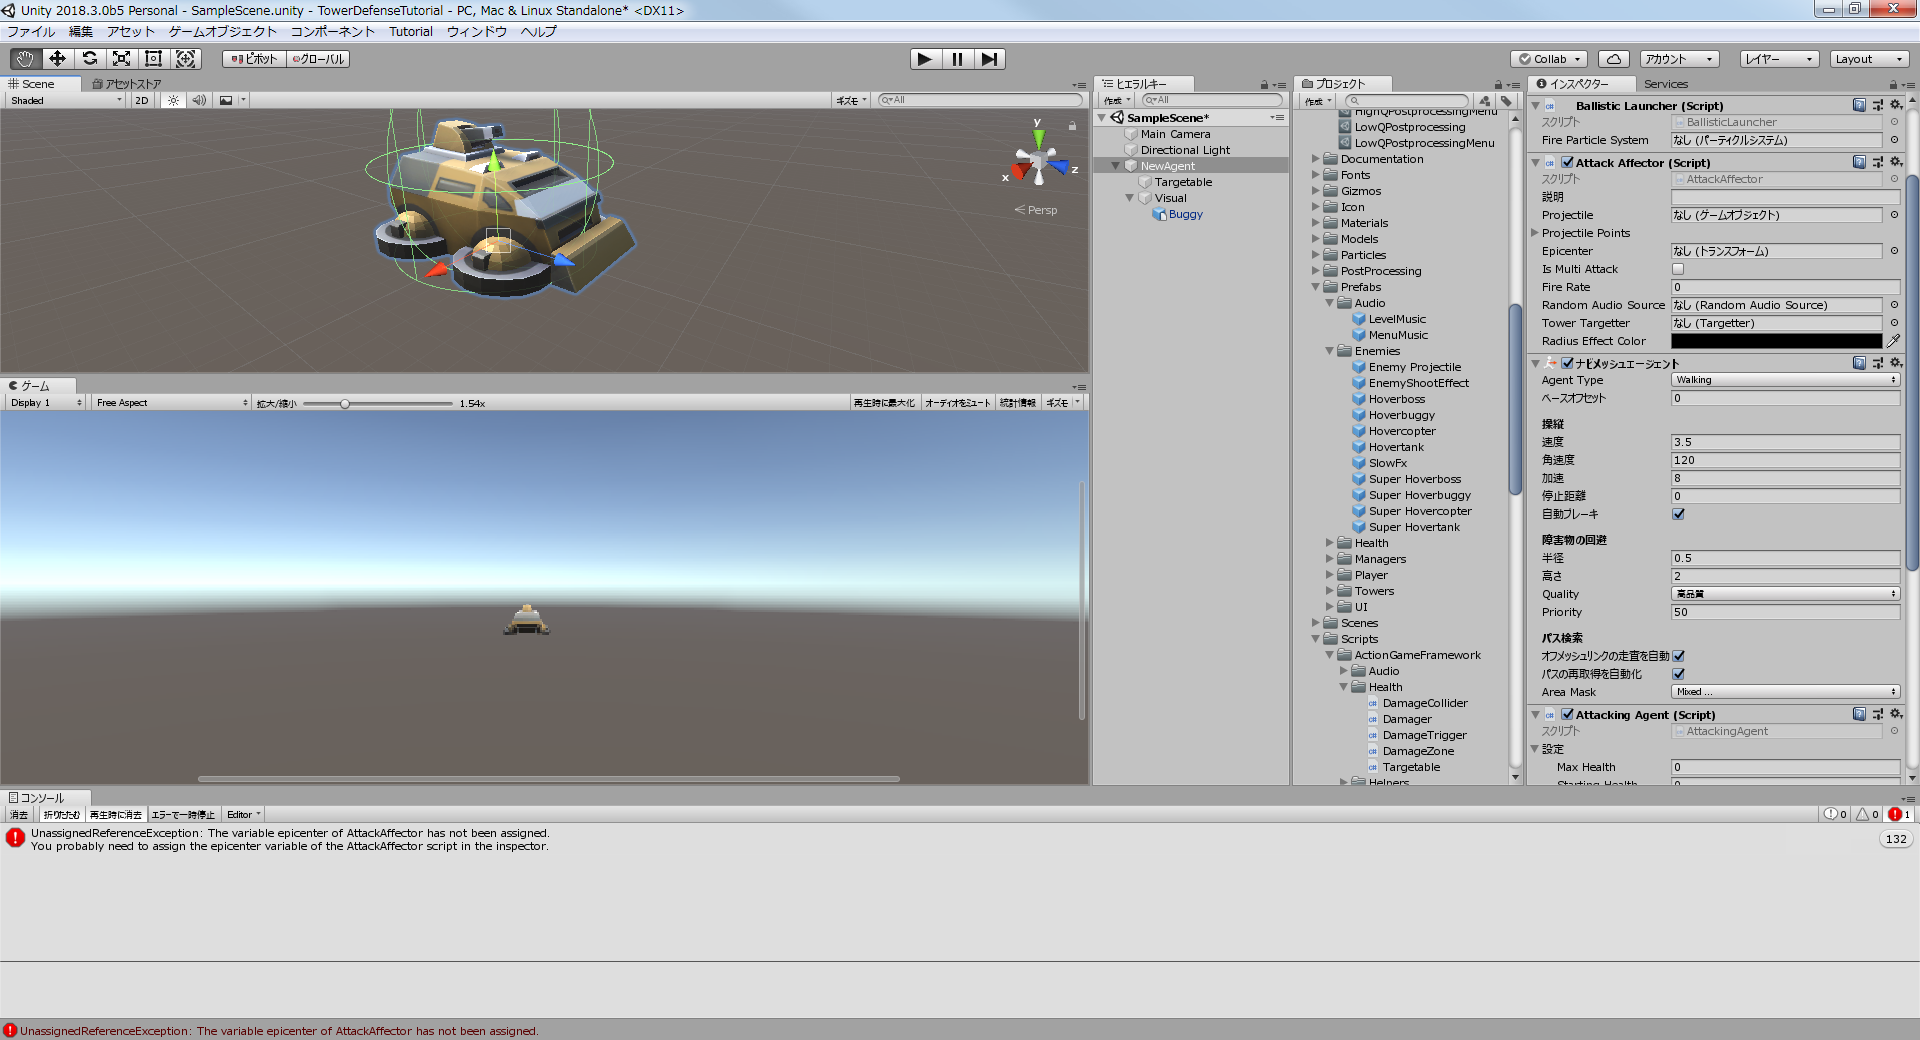
Task: Toggle Scene audio speaker icon
Action: pyautogui.click(x=199, y=100)
